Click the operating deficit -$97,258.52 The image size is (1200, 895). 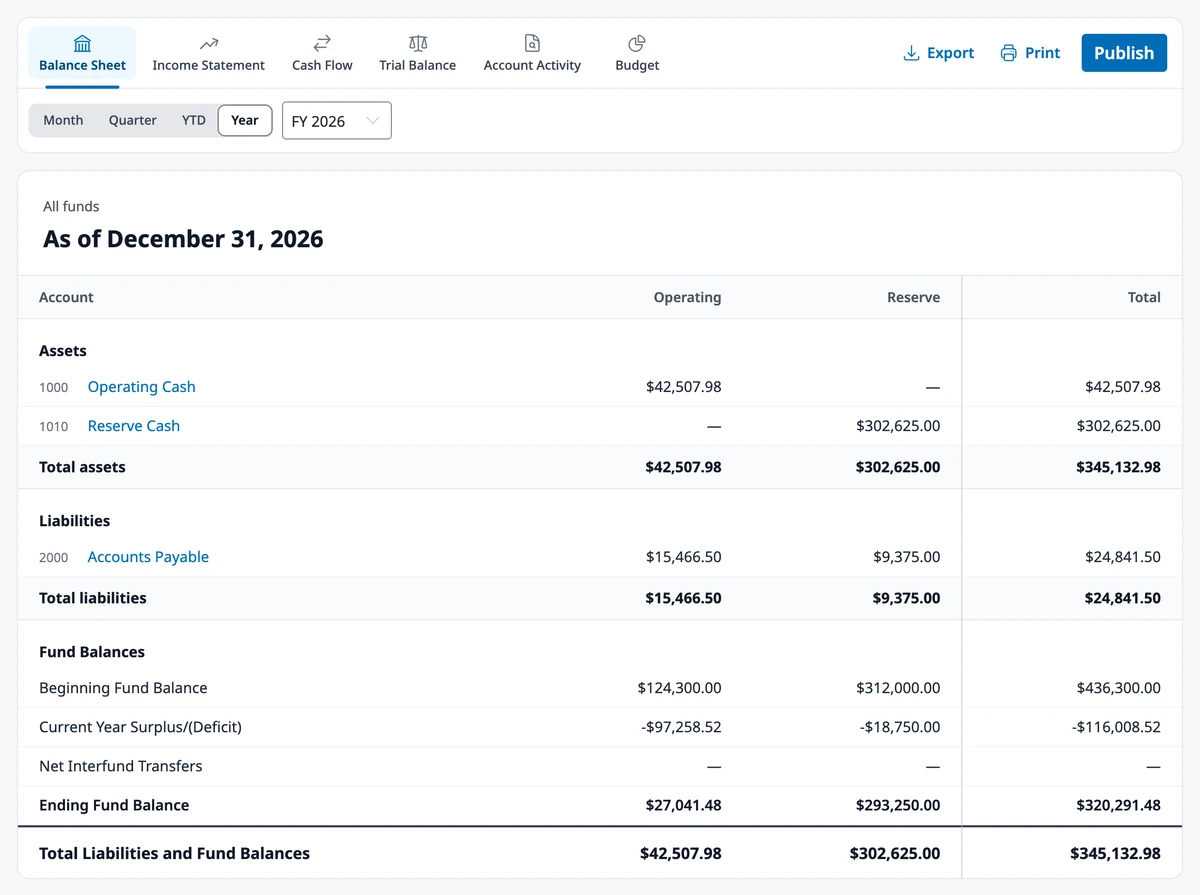coord(681,727)
